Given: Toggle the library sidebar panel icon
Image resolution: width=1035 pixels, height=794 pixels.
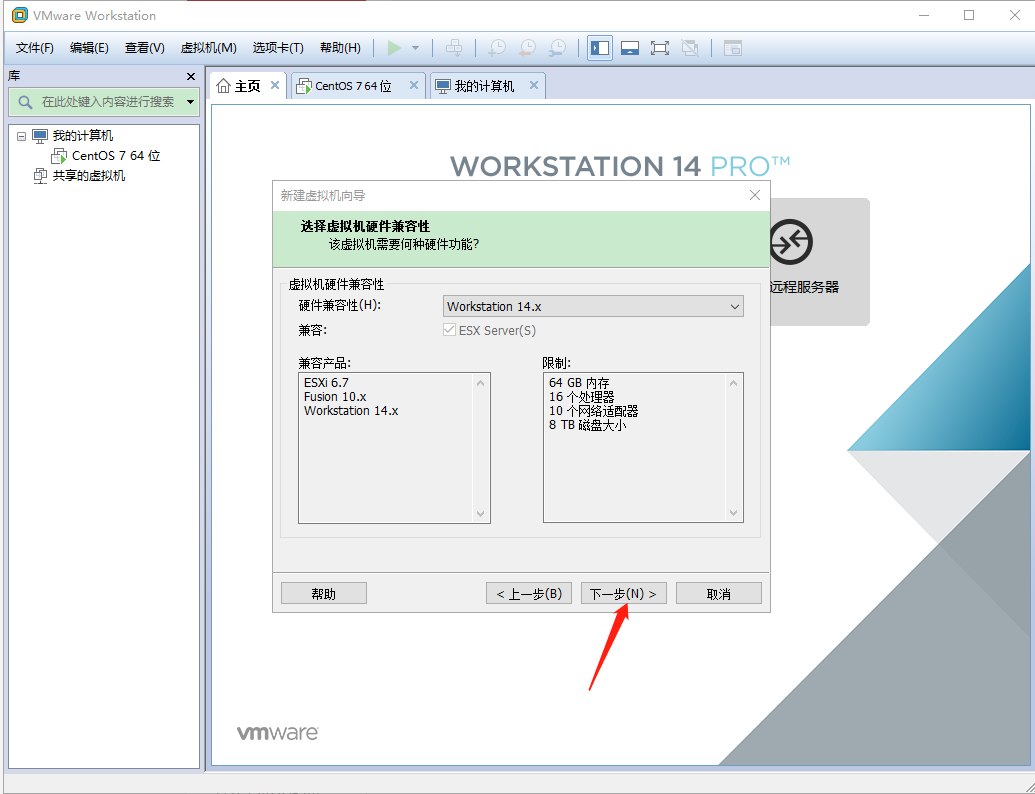Looking at the screenshot, I should pyautogui.click(x=600, y=47).
